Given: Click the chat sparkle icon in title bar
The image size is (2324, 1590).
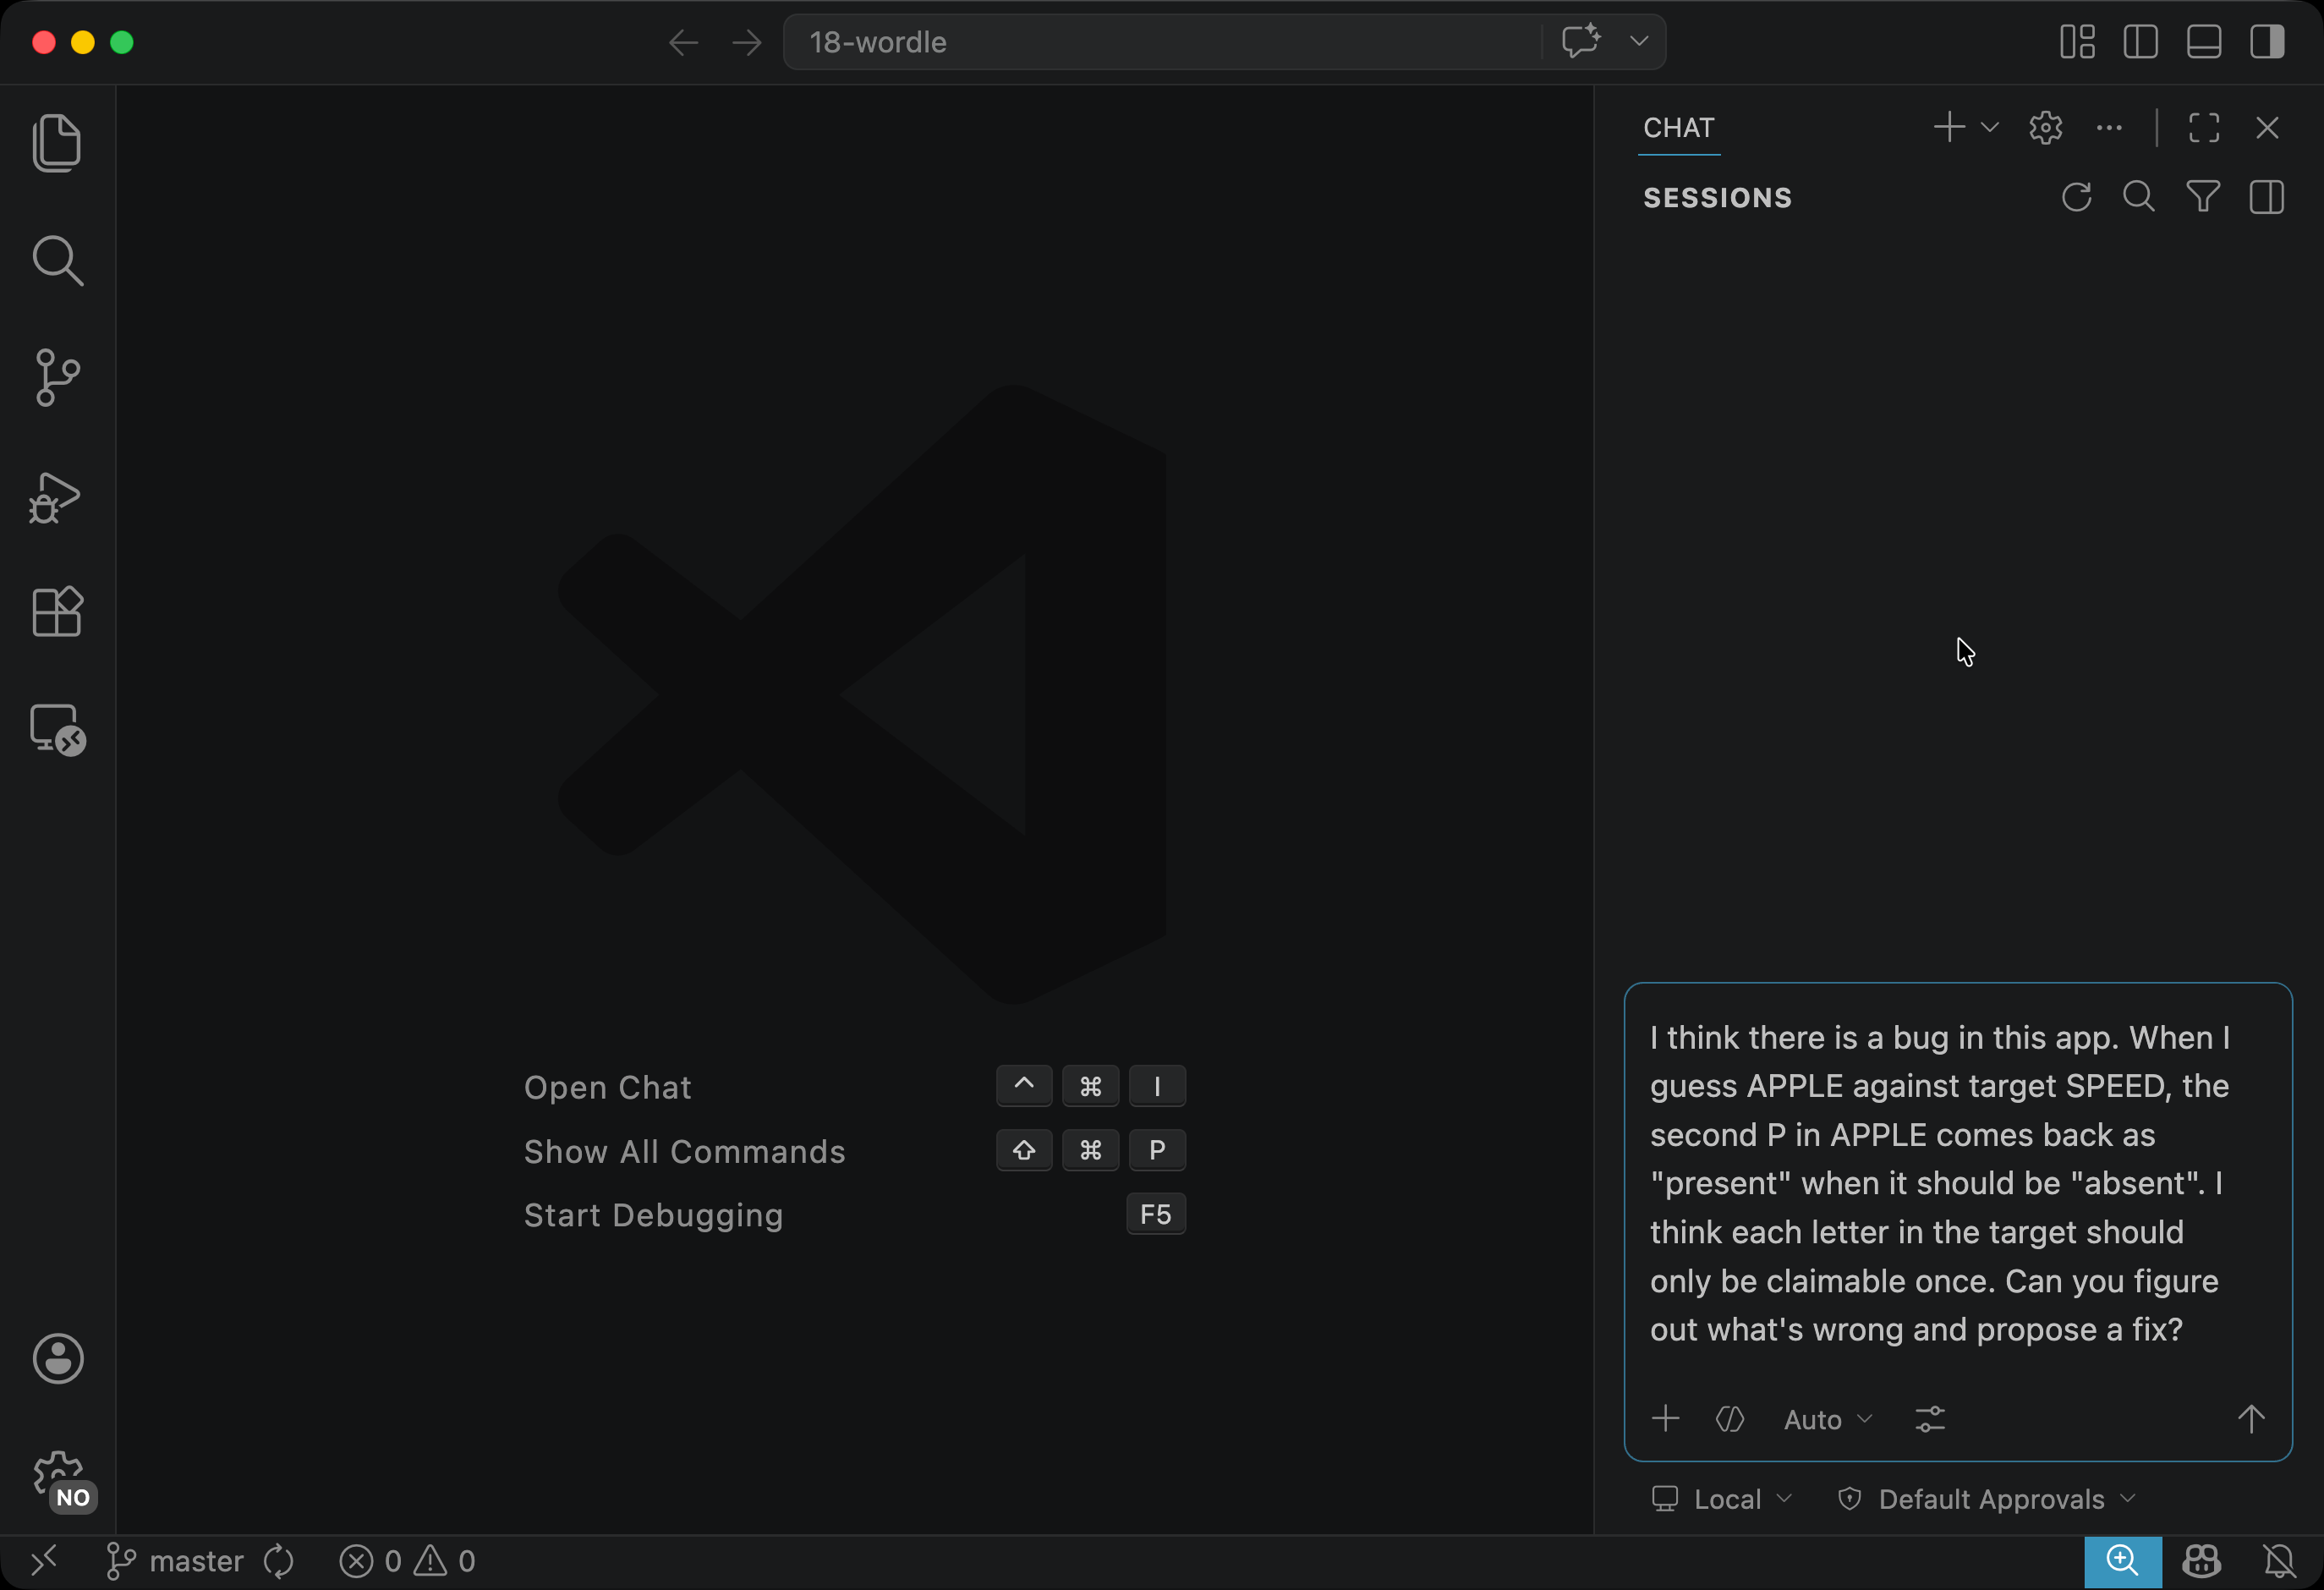Looking at the screenshot, I should [x=1581, y=41].
